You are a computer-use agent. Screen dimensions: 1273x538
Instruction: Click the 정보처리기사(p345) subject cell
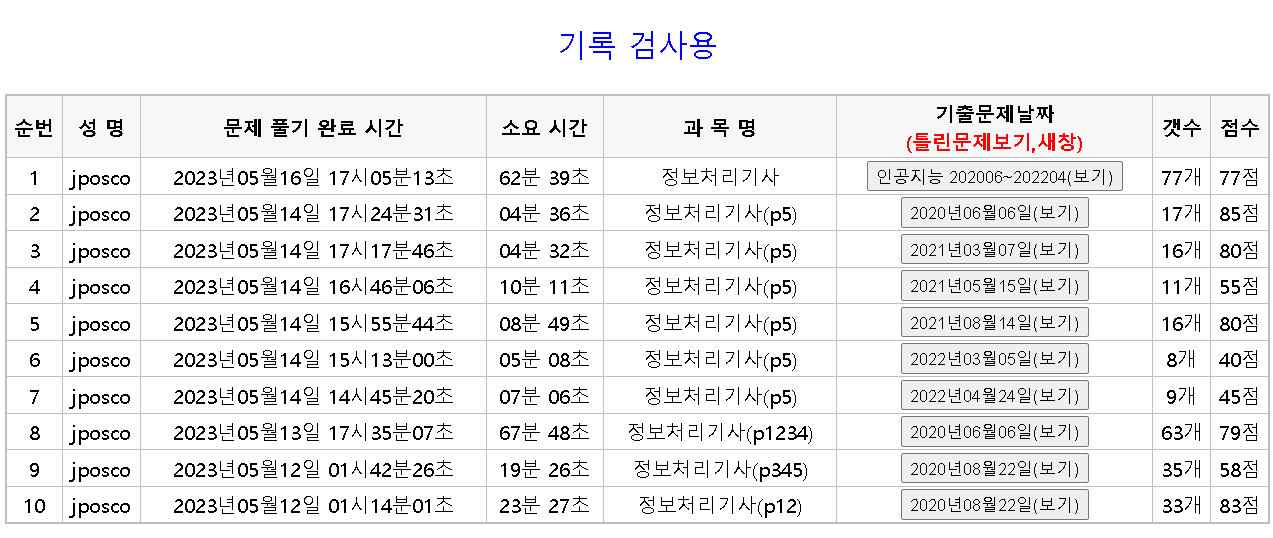720,470
